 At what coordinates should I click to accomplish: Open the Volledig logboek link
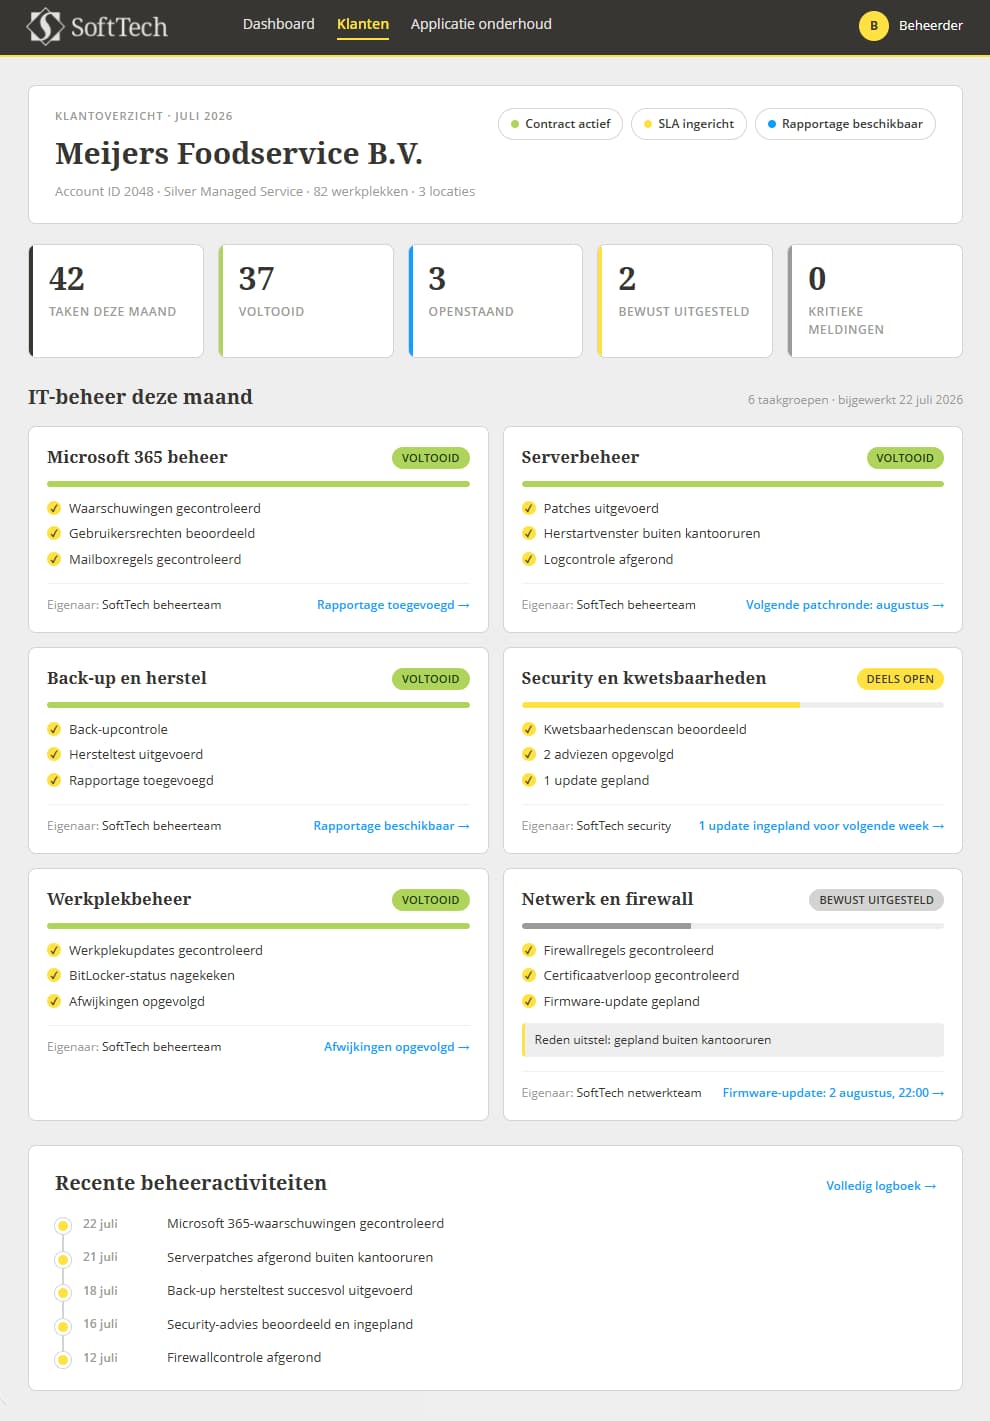click(x=881, y=1186)
